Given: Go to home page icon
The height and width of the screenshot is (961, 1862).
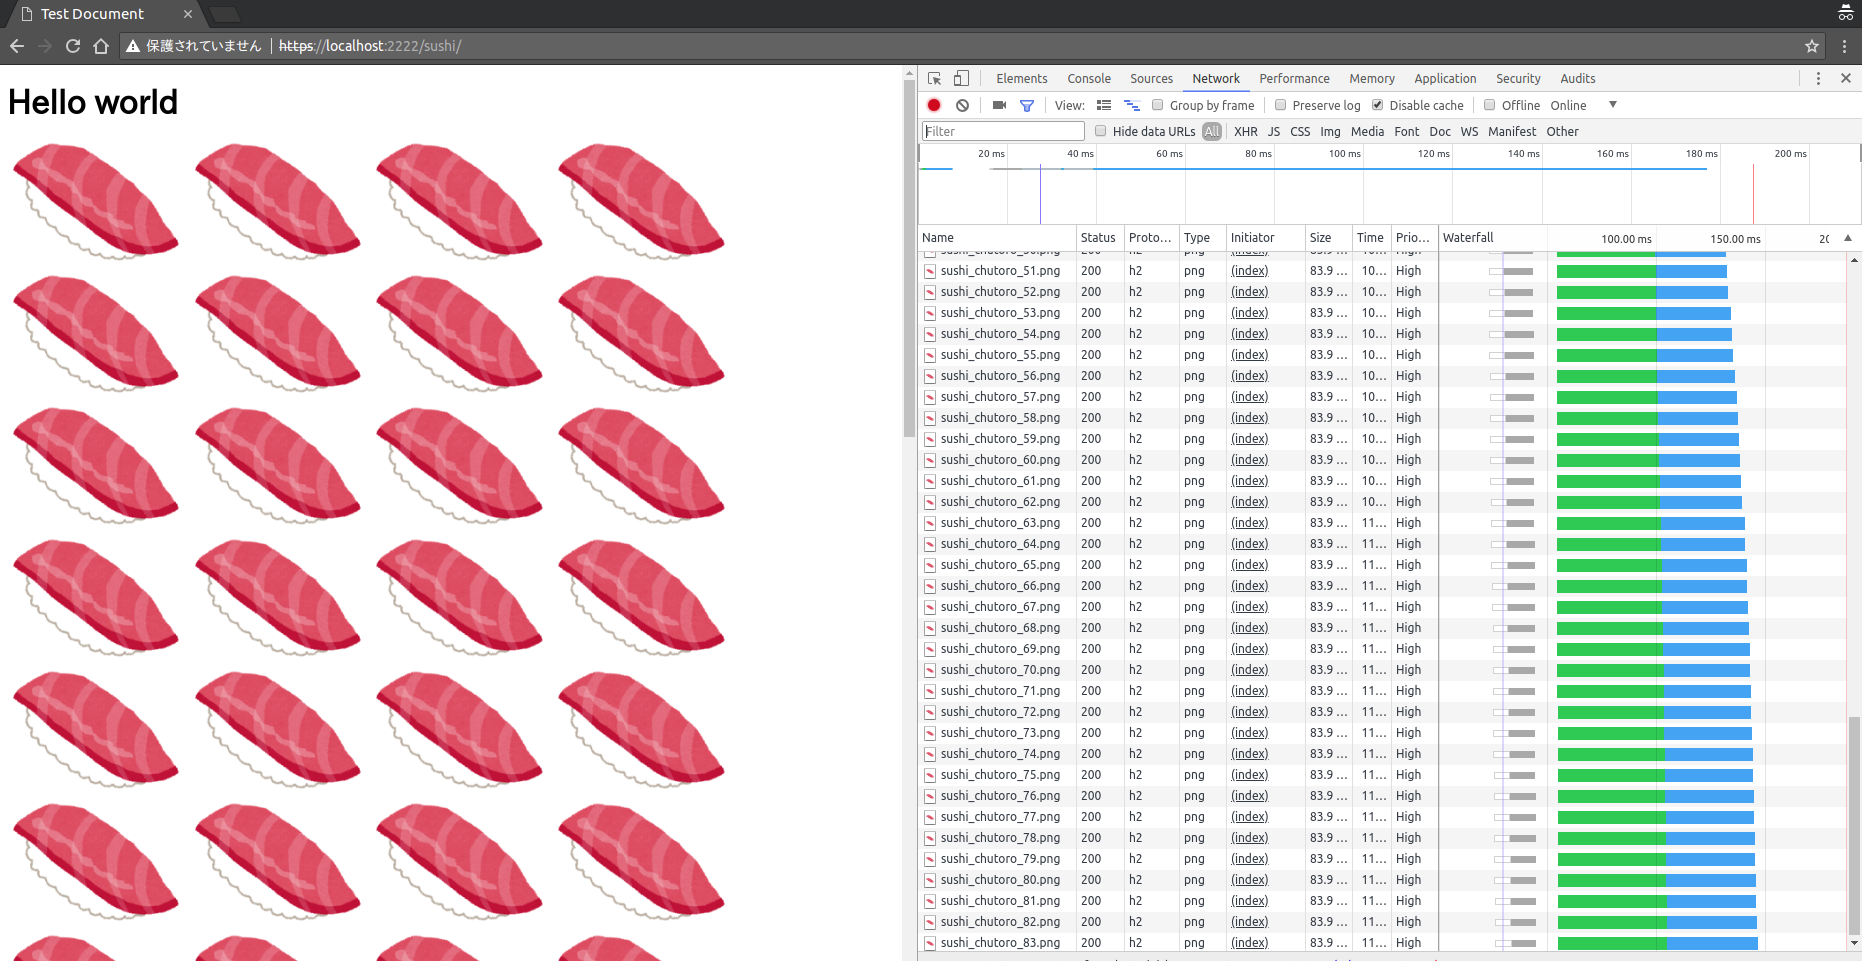Looking at the screenshot, I should click(101, 46).
